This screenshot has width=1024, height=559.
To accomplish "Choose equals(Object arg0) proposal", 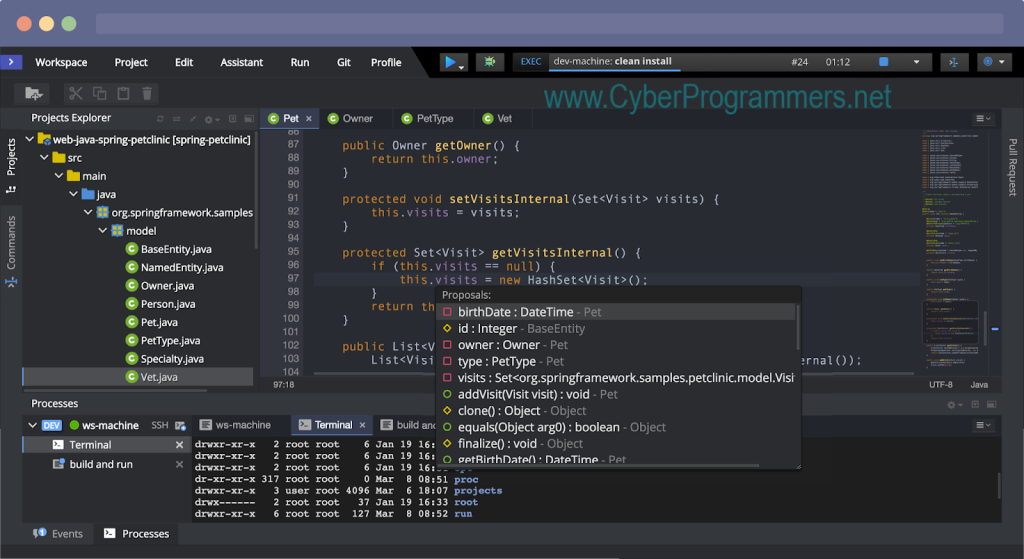I will pyautogui.click(x=617, y=427).
